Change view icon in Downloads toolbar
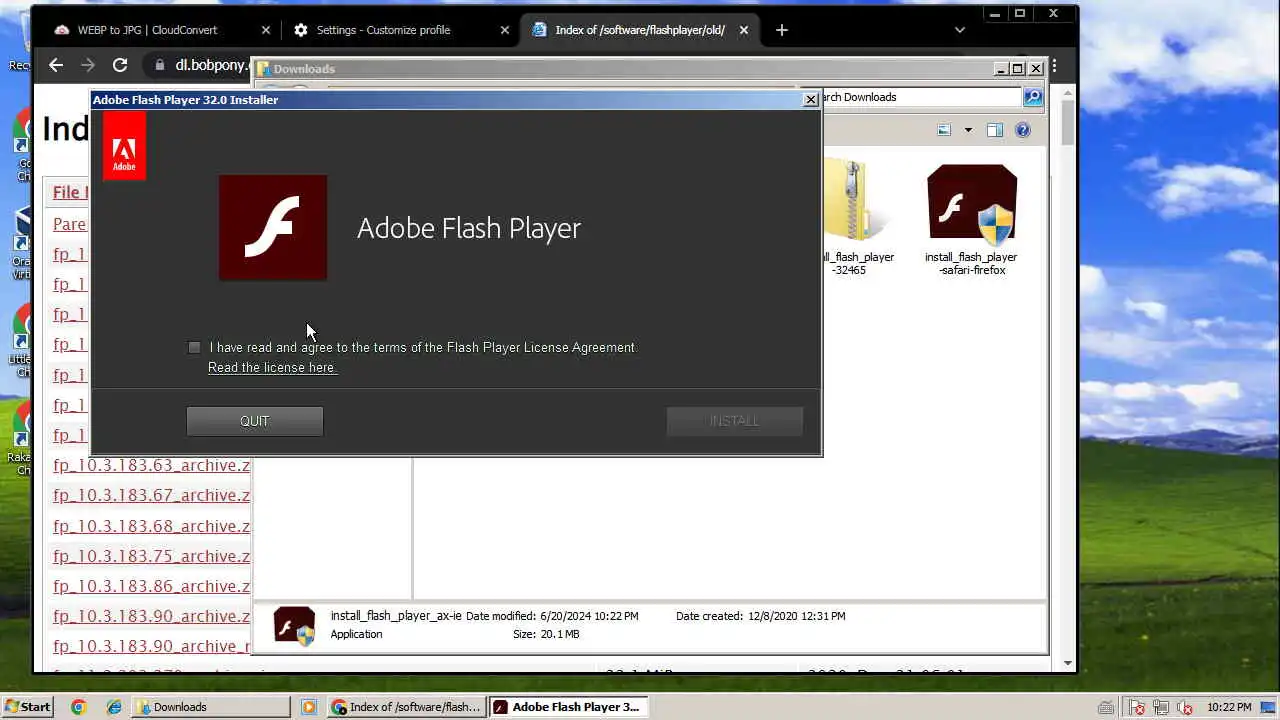The image size is (1280, 720). point(944,130)
